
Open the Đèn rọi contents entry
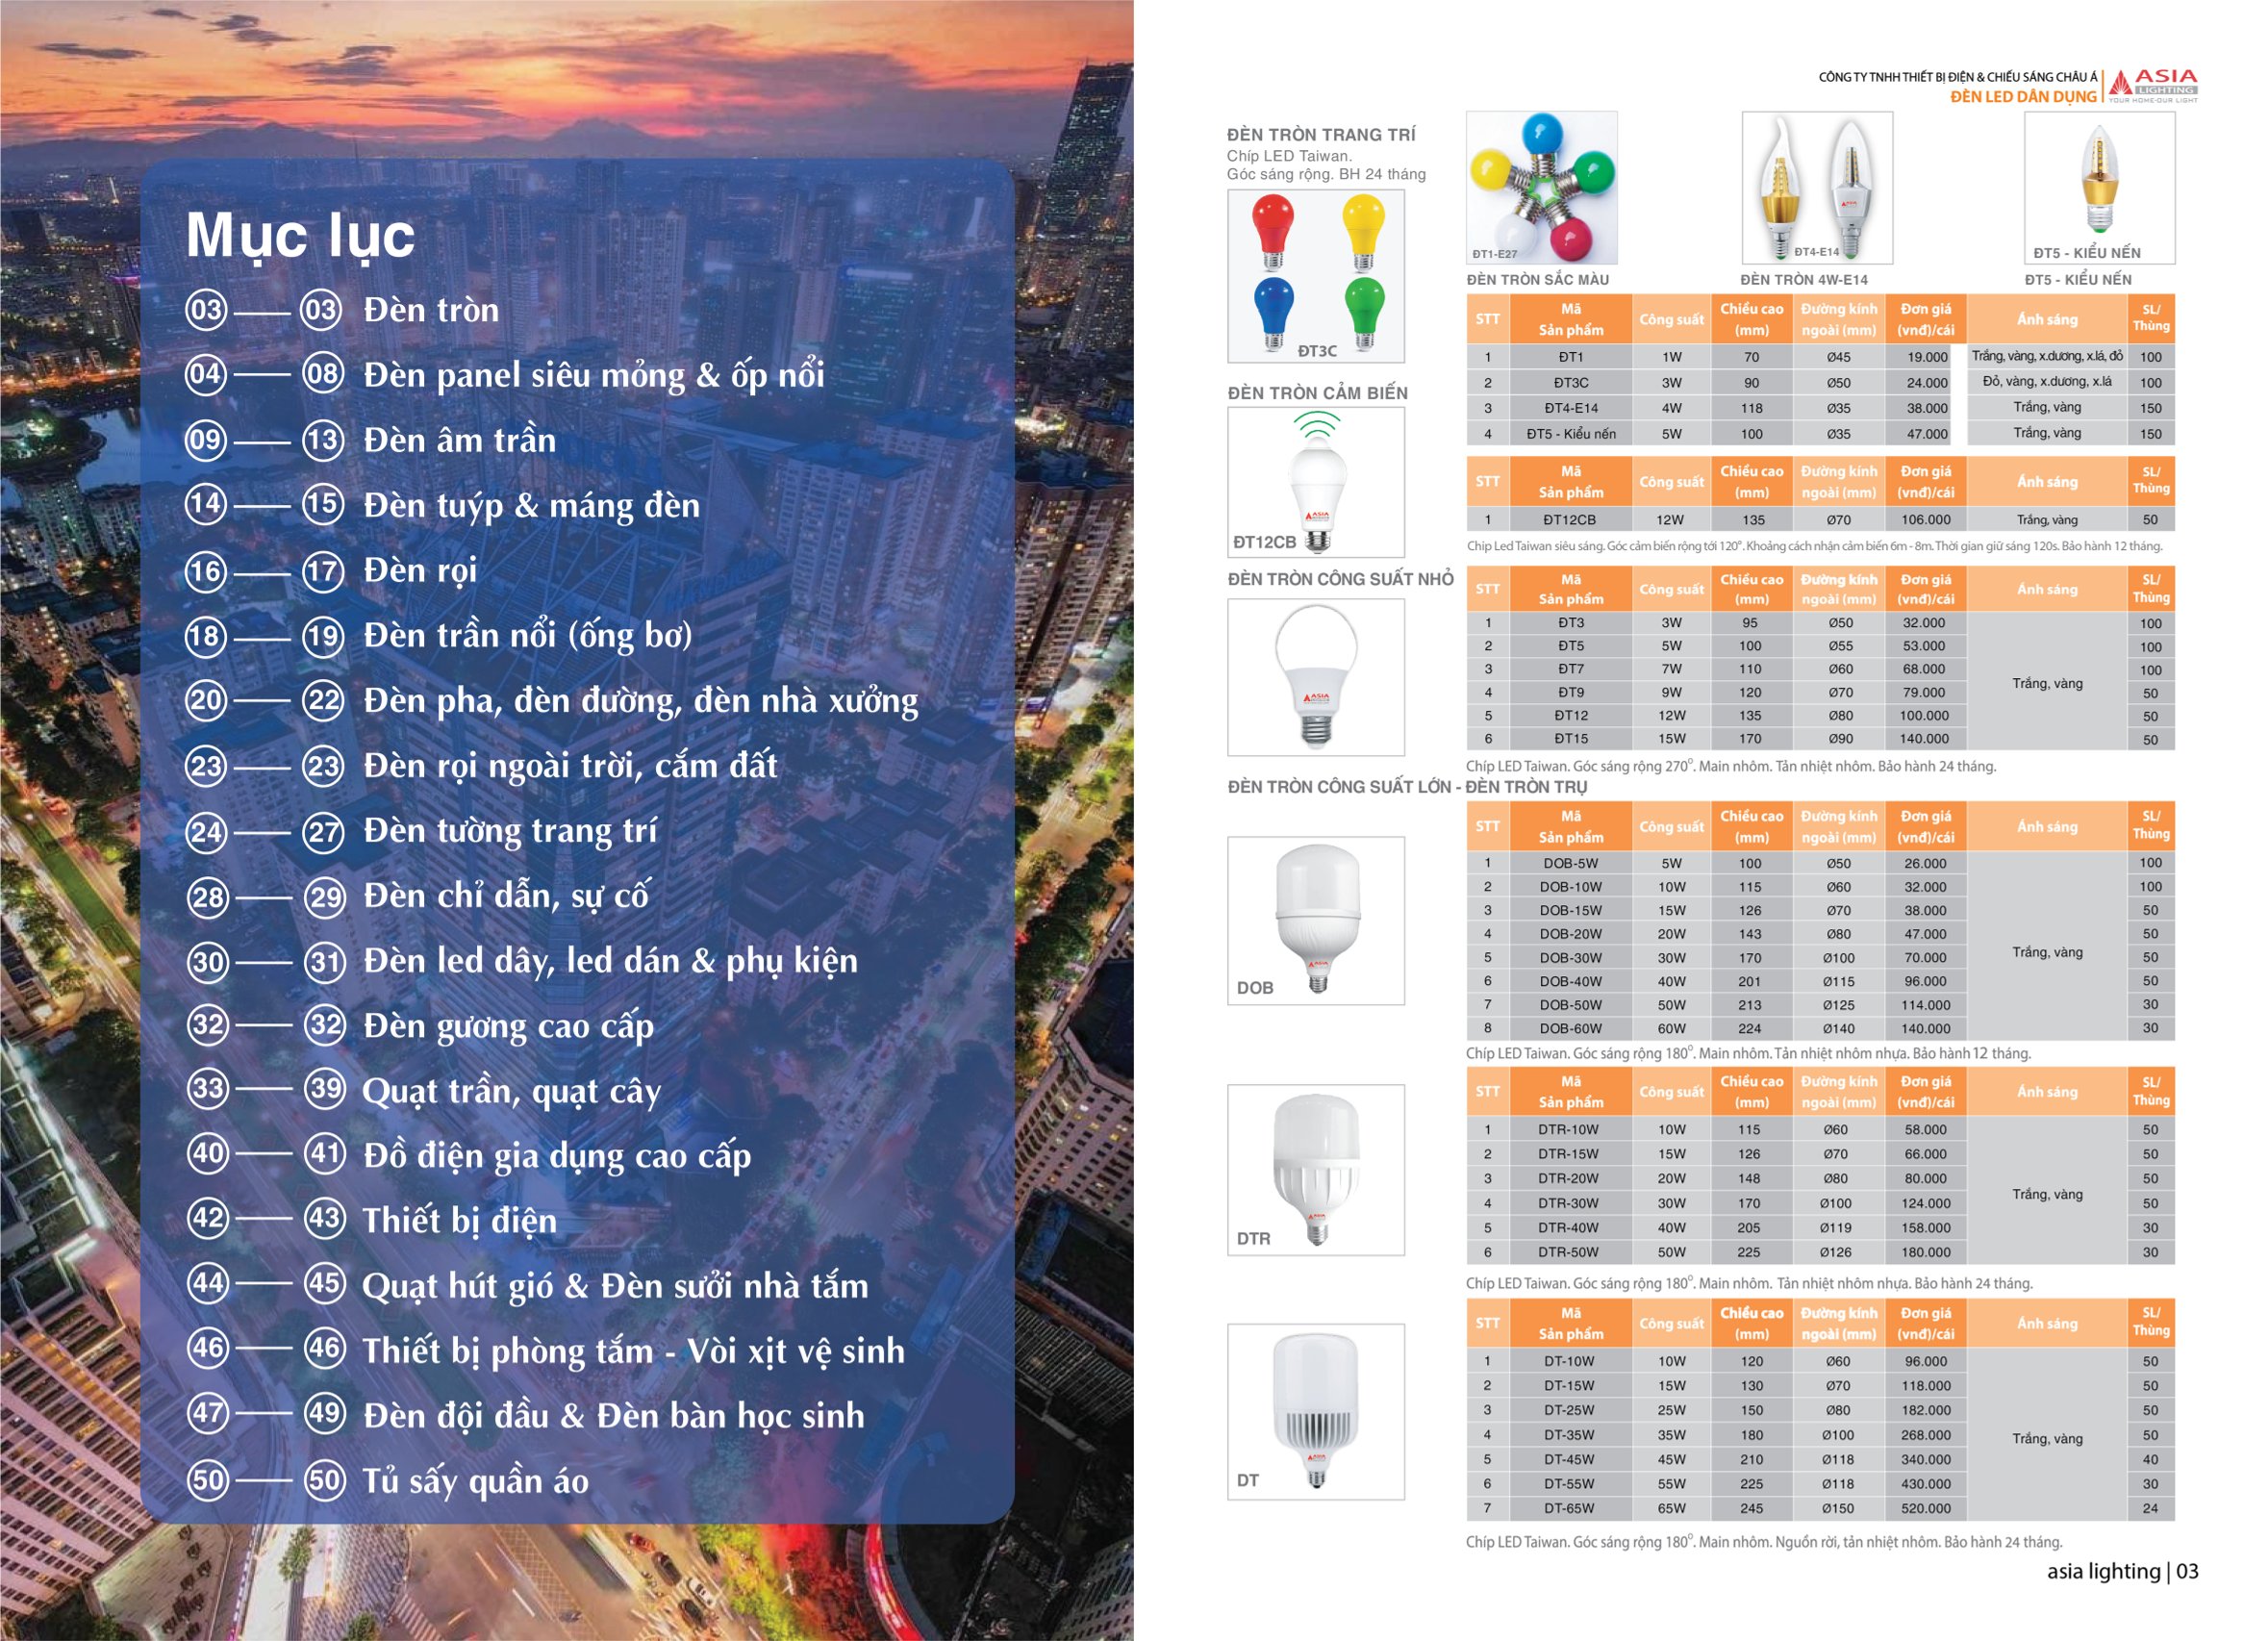(x=420, y=570)
